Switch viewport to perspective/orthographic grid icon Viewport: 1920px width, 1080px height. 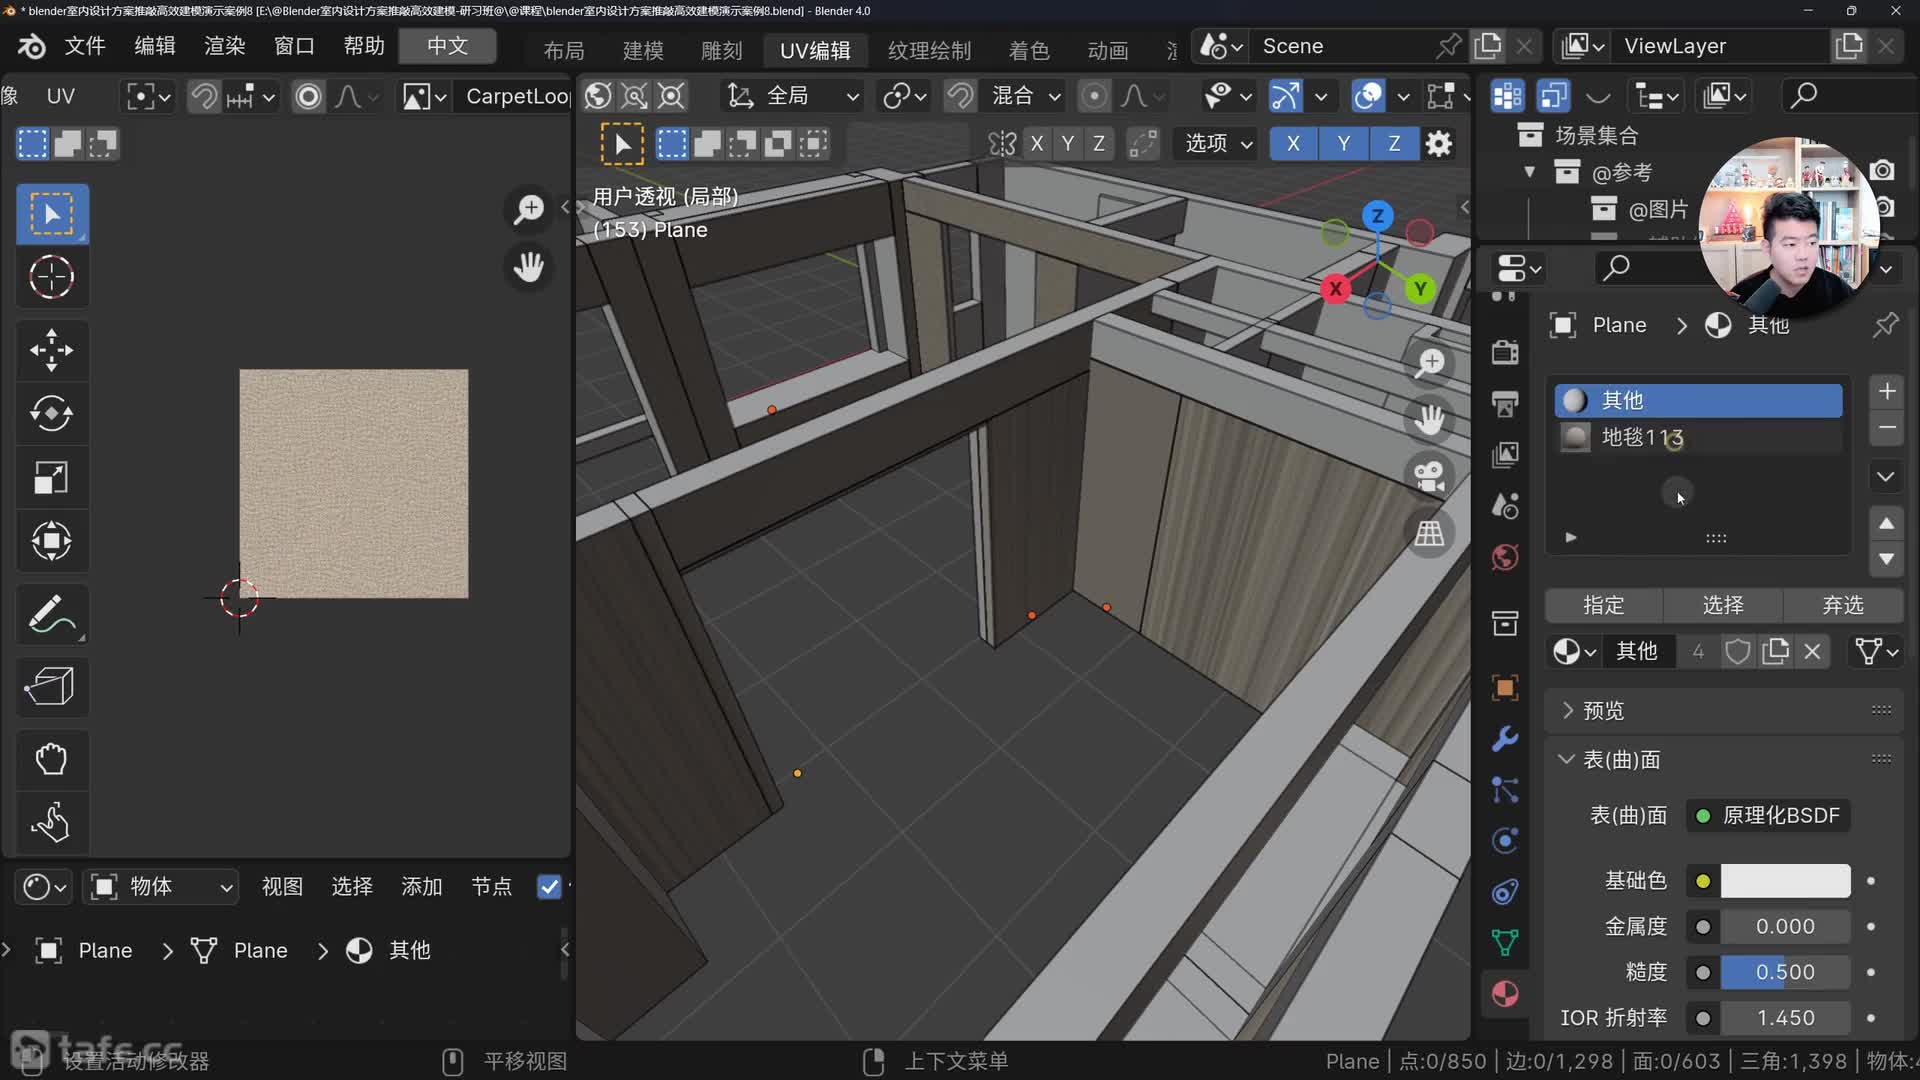coord(1429,532)
